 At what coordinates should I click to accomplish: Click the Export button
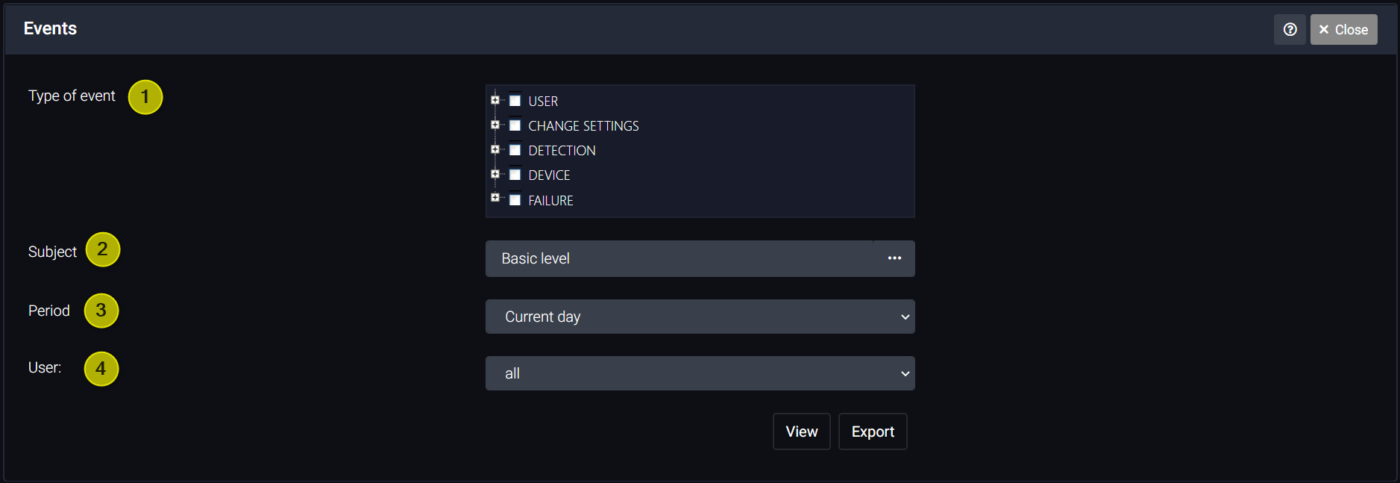[873, 431]
